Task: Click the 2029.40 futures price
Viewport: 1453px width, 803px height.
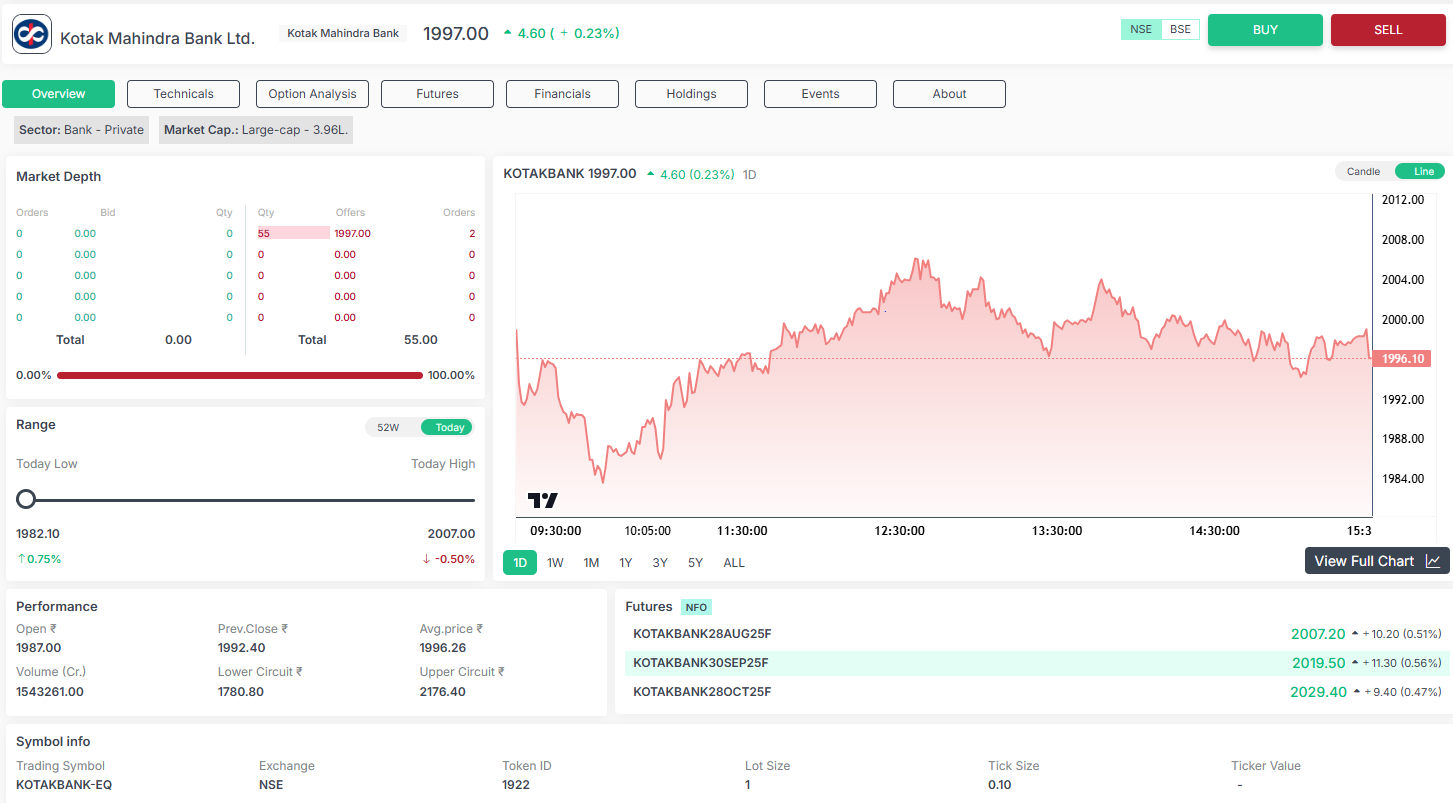Action: pyautogui.click(x=1318, y=692)
